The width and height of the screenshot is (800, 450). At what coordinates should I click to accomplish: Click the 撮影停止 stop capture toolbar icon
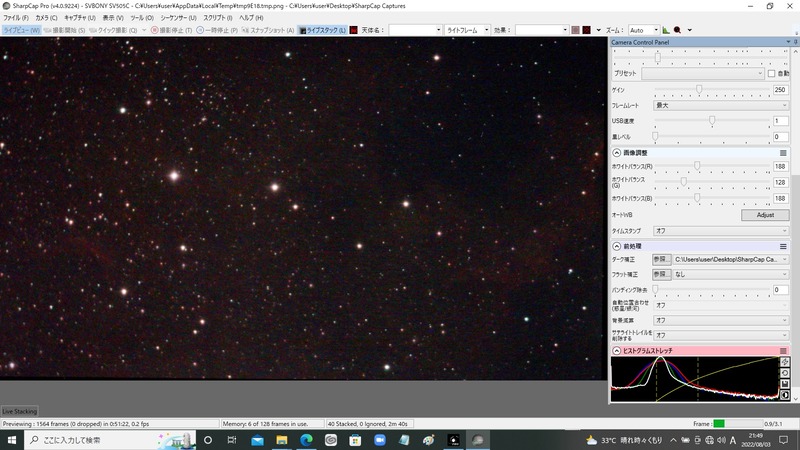click(x=171, y=30)
